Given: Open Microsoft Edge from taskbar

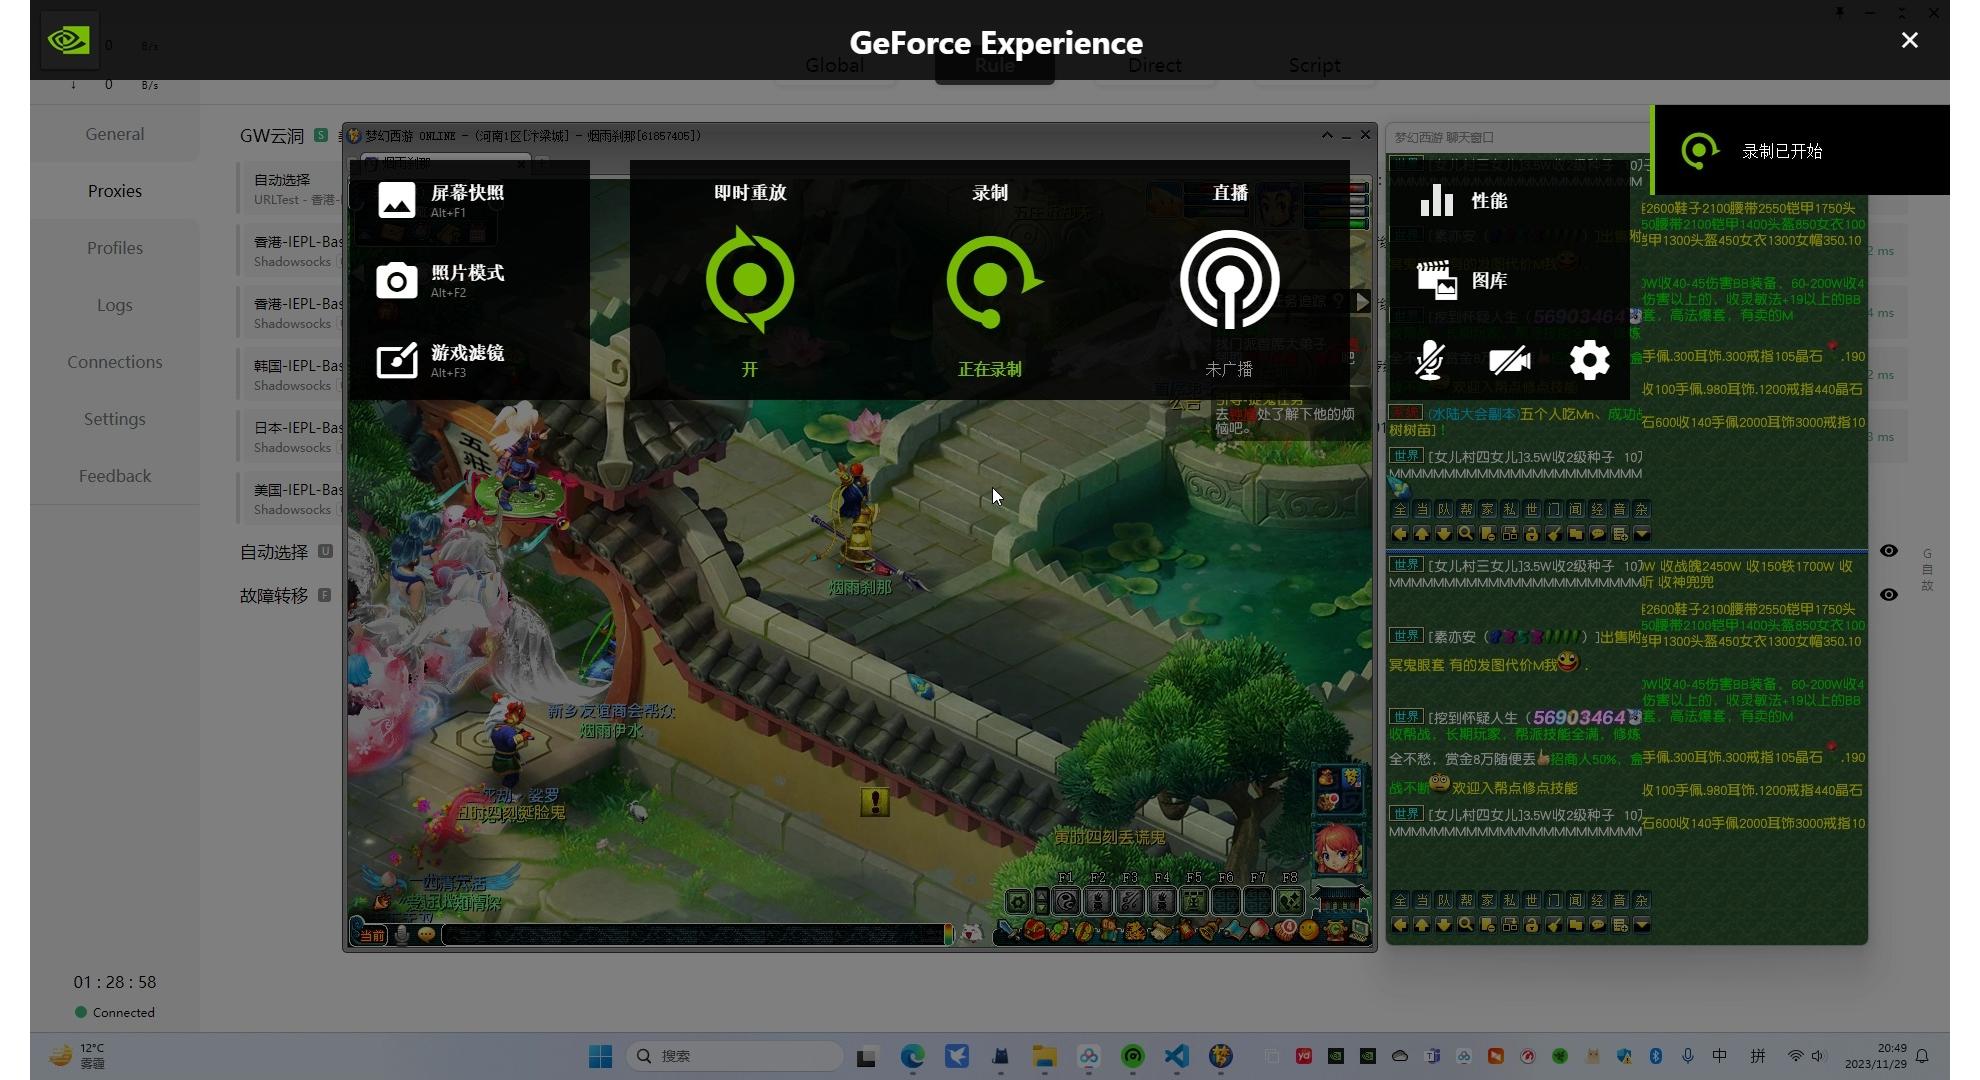Looking at the screenshot, I should [x=912, y=1056].
